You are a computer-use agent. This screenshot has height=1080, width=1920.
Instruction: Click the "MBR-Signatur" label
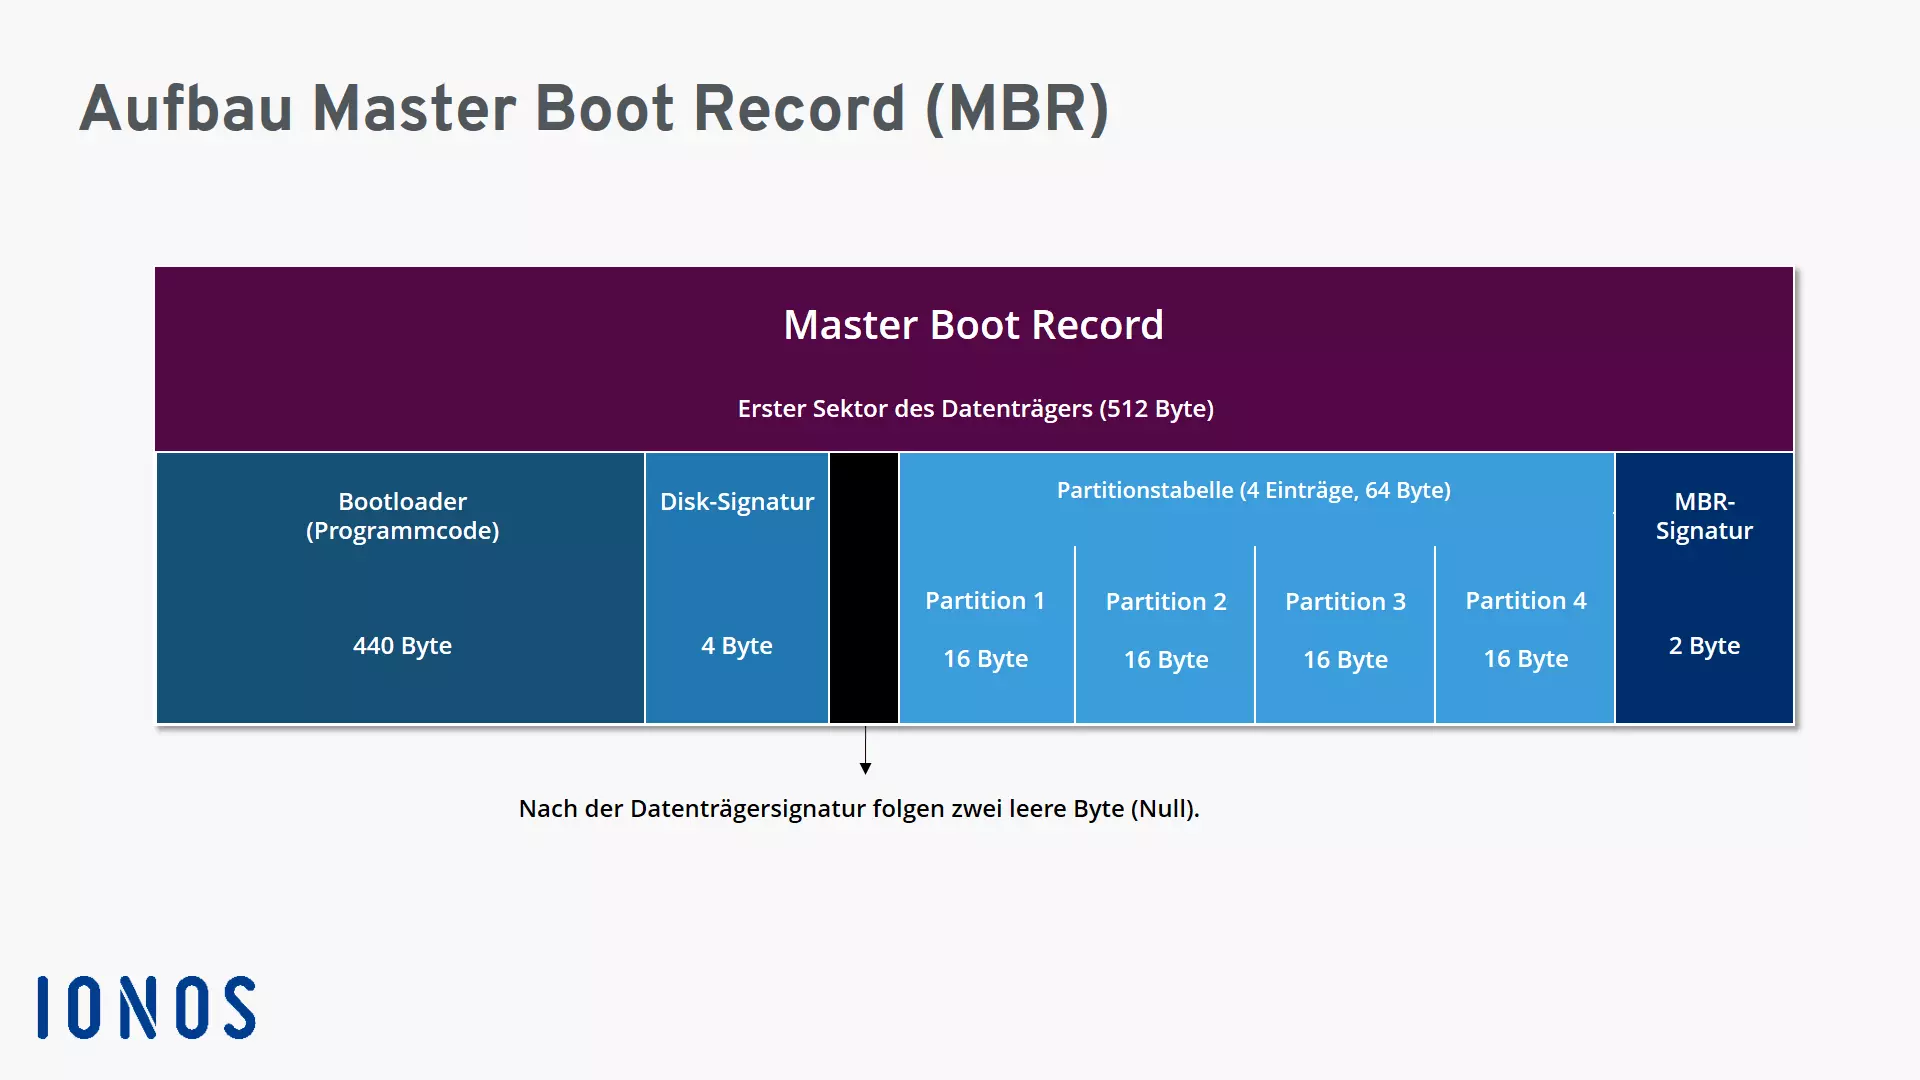[x=1704, y=516]
